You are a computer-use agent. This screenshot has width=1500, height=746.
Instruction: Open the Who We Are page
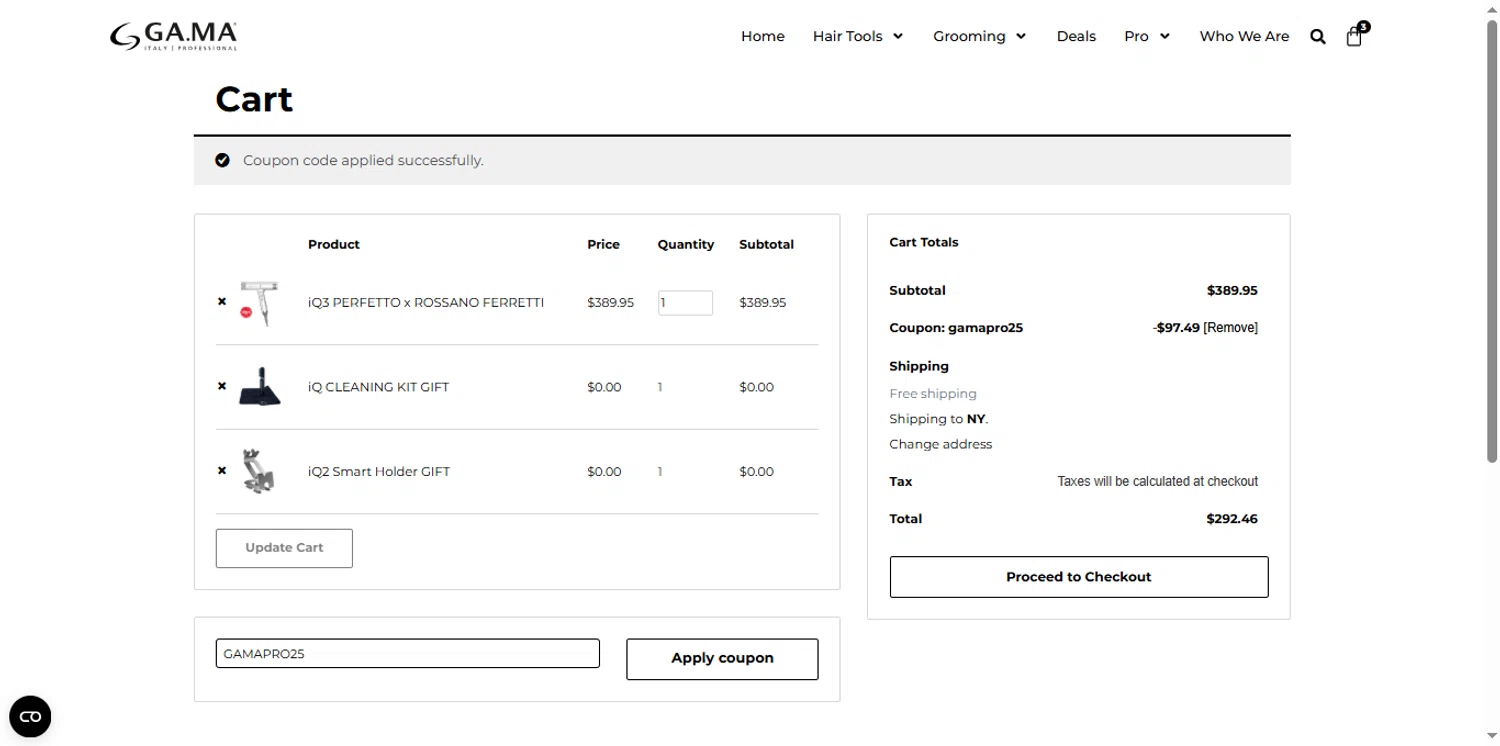[1244, 36]
